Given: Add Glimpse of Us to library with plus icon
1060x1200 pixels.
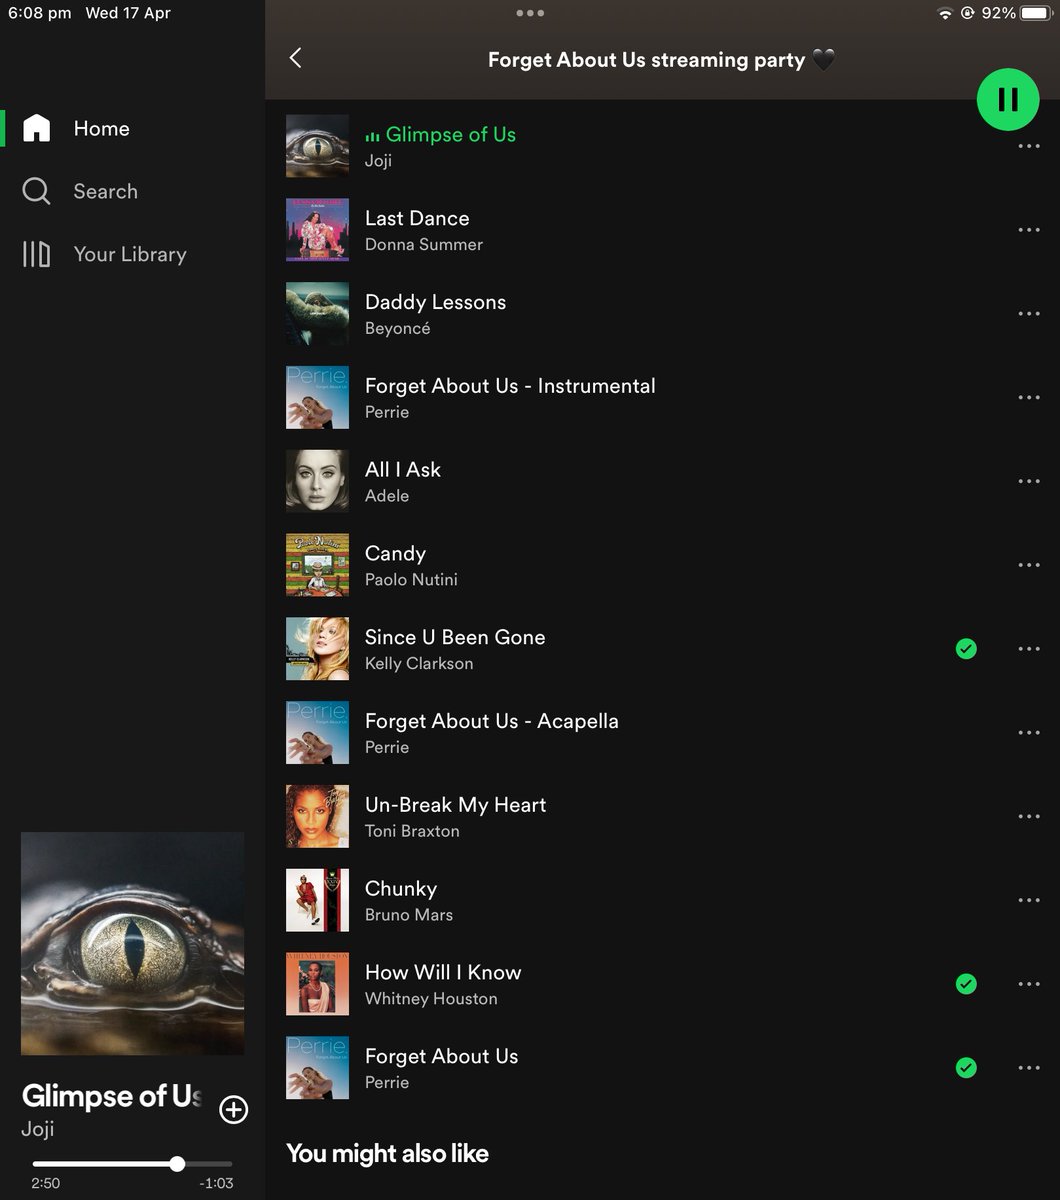Looking at the screenshot, I should [x=233, y=1109].
